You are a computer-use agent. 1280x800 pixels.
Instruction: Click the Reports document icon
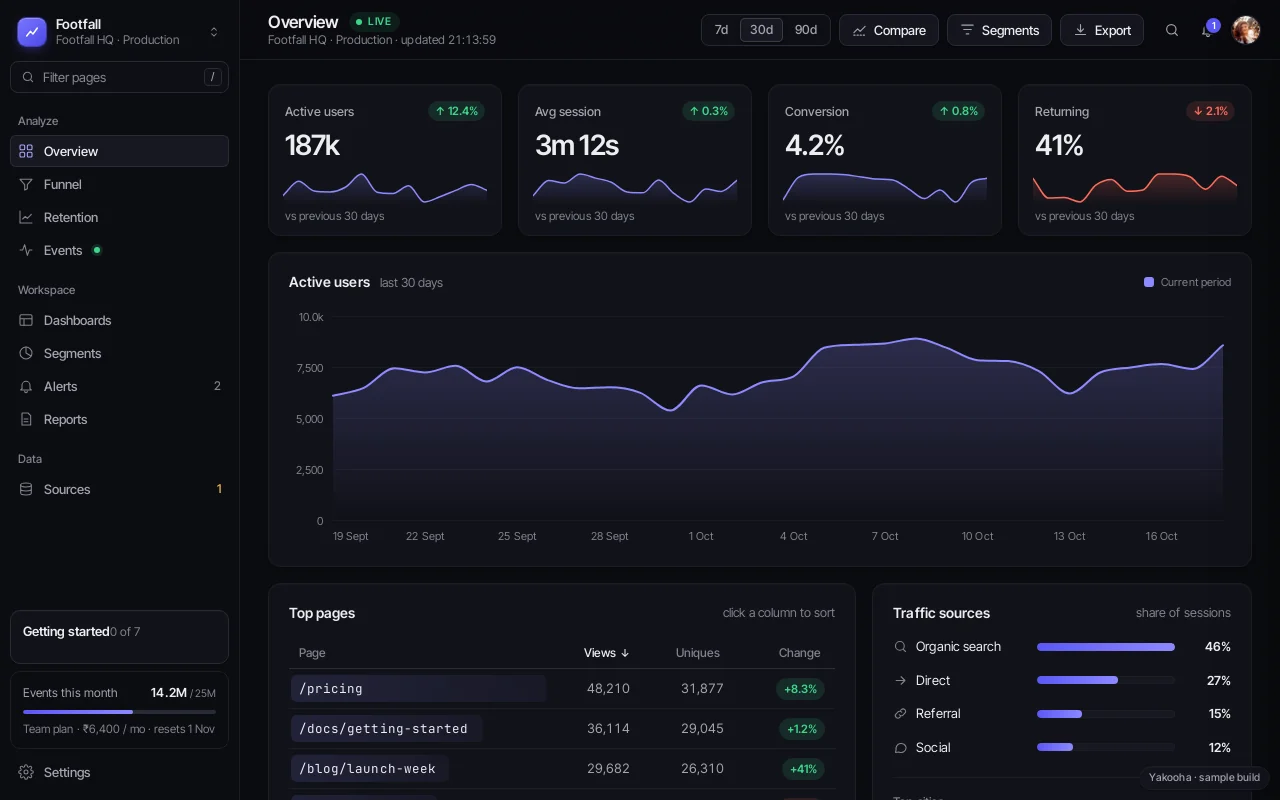click(26, 419)
